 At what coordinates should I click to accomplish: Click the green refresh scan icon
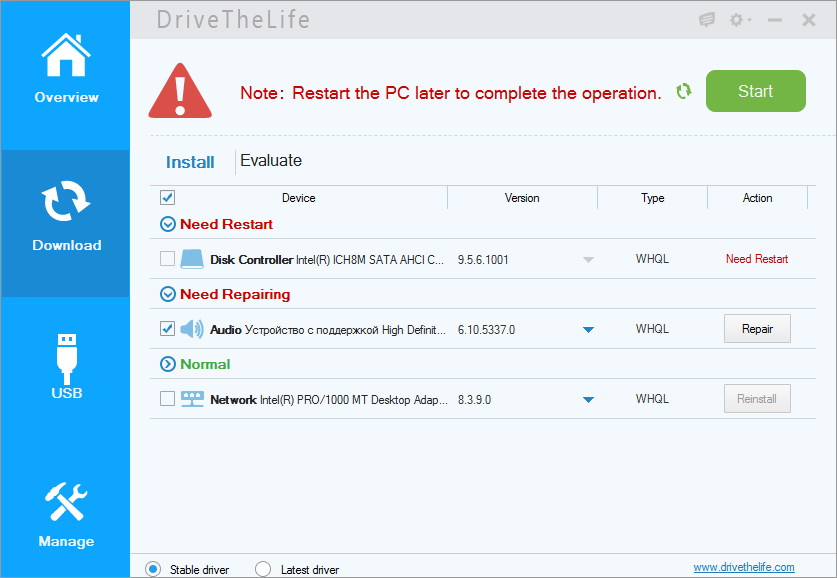point(683,91)
